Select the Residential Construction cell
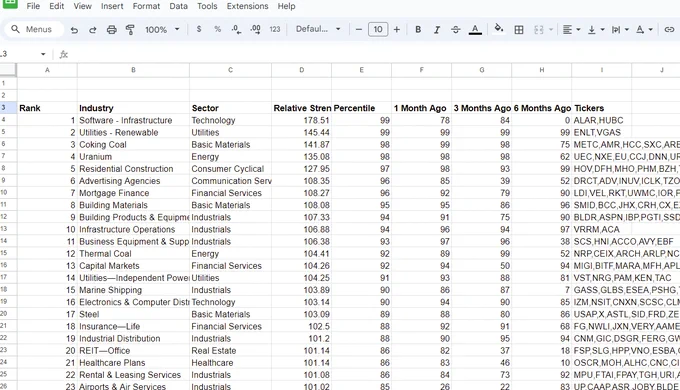This screenshot has height=390, width=680. pyautogui.click(x=133, y=169)
